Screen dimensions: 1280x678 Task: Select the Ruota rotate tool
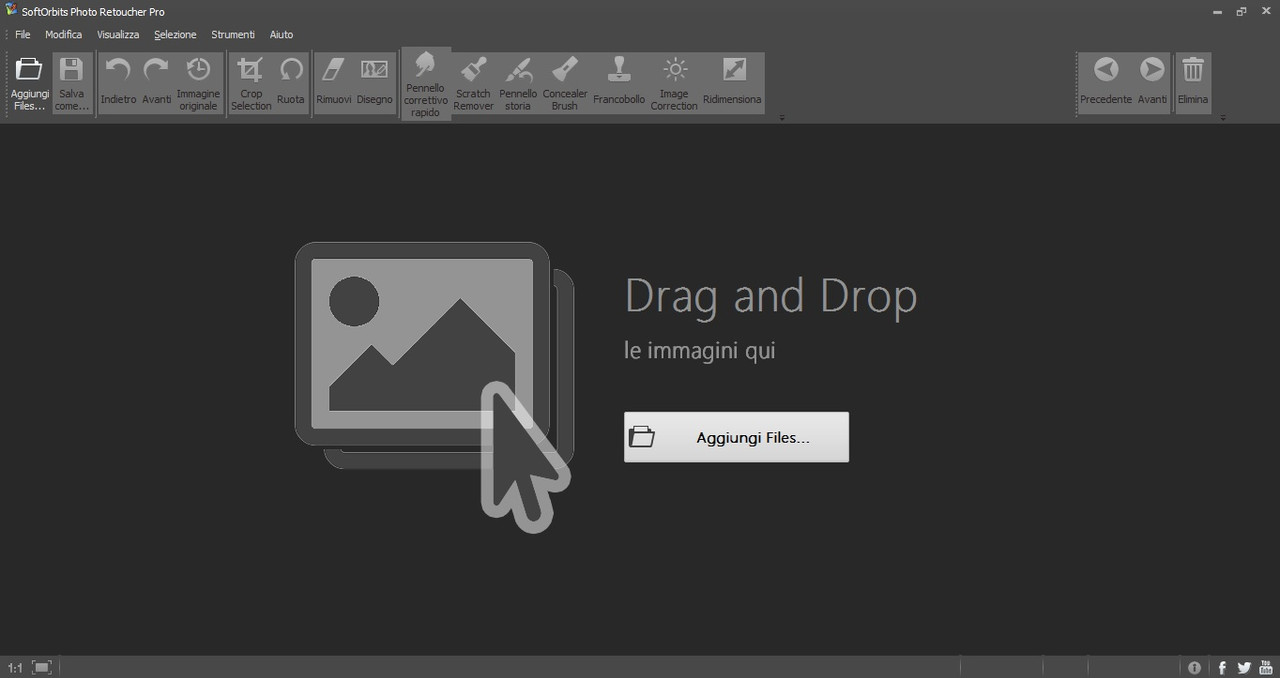click(291, 83)
